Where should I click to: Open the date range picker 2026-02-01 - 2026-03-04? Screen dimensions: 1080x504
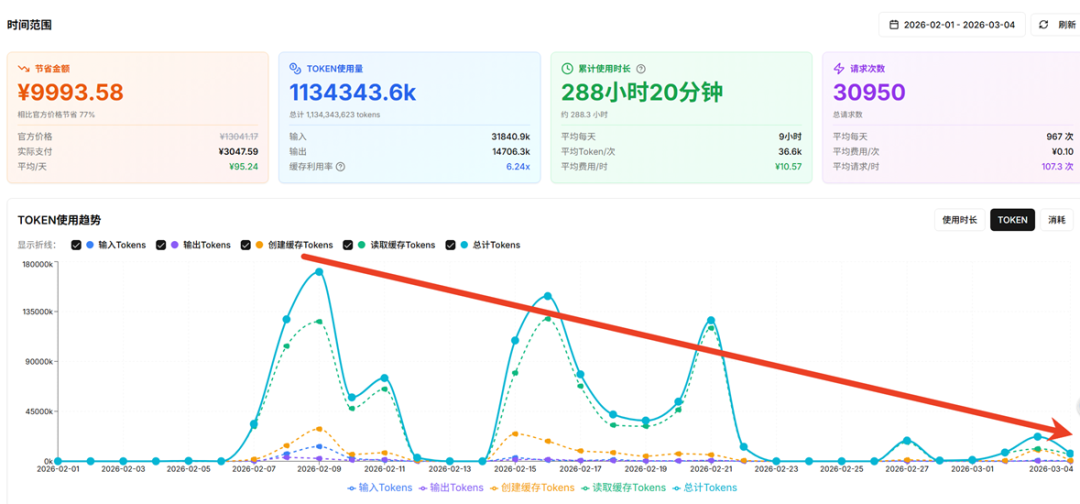point(952,25)
